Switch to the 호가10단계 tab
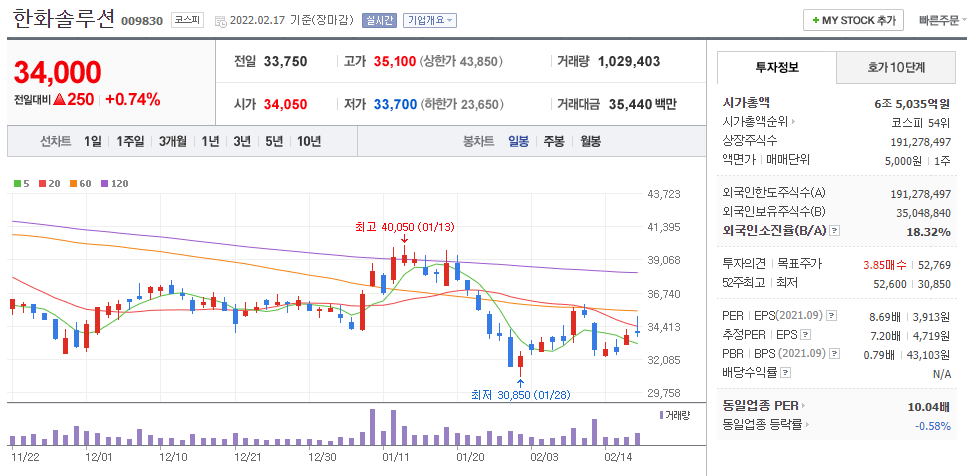 click(x=896, y=67)
